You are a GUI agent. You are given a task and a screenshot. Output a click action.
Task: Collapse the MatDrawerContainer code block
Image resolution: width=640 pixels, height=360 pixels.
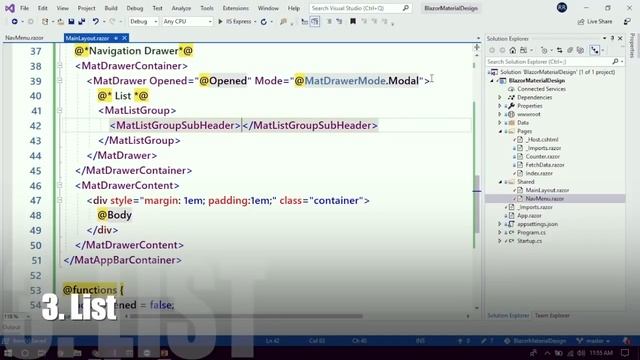pos(60,66)
